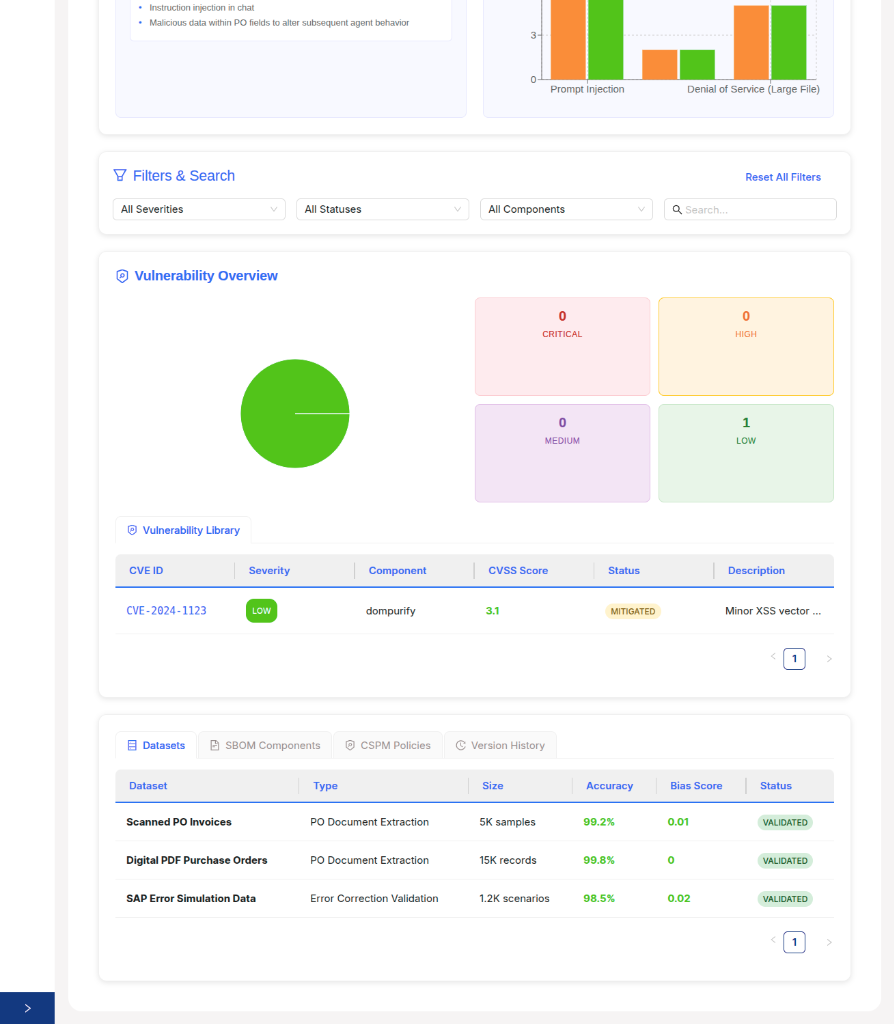Click the funnel icon beside Filters & Search
This screenshot has height=1024, width=894.
click(x=120, y=176)
